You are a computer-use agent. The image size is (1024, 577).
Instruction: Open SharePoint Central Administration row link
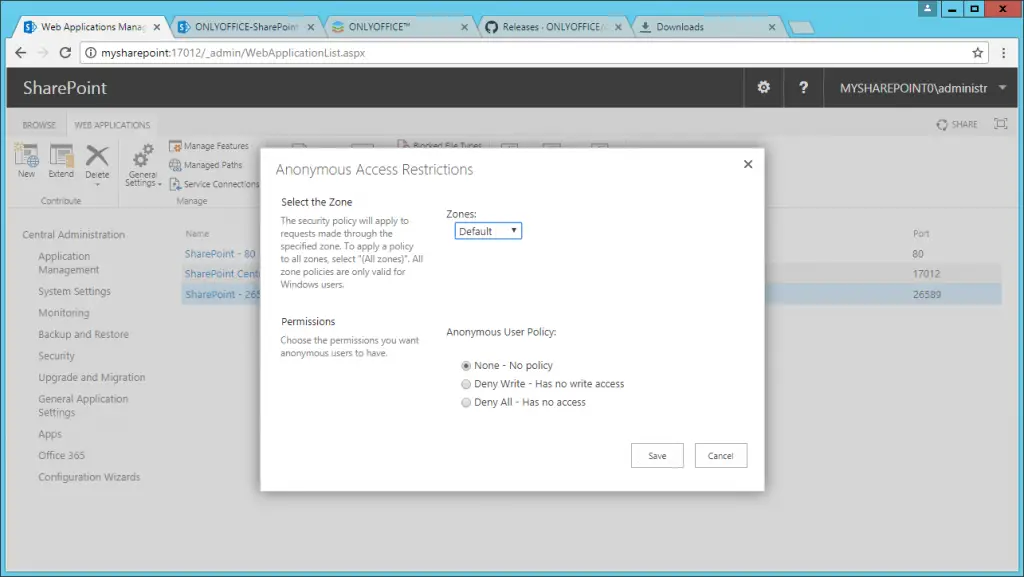tap(222, 274)
